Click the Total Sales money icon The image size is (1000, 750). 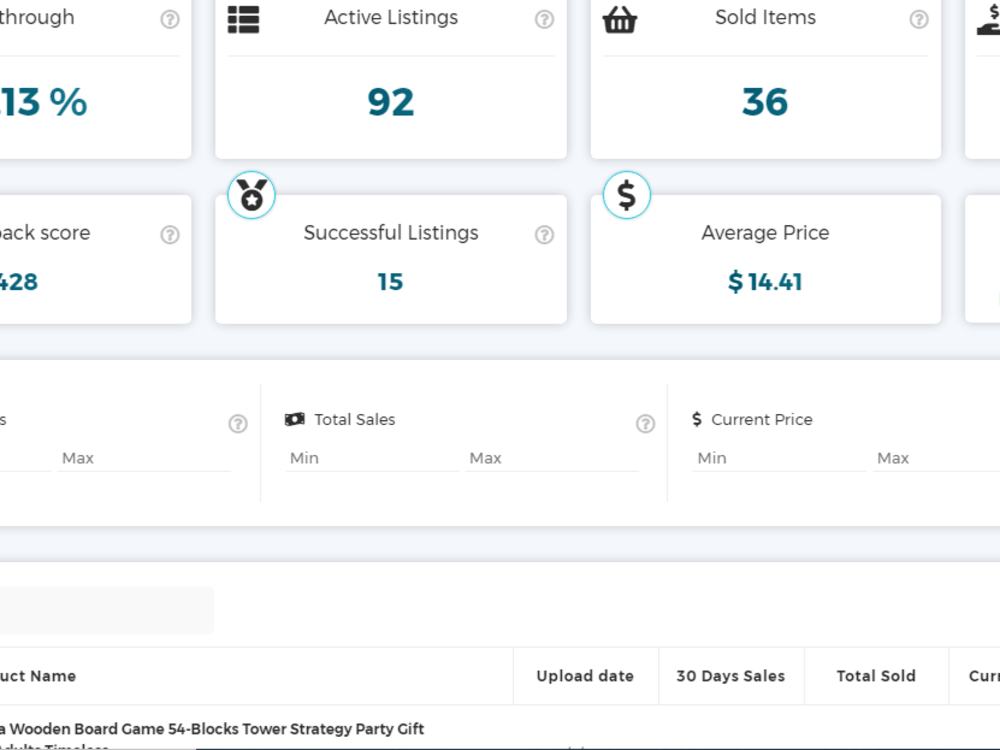pos(295,420)
